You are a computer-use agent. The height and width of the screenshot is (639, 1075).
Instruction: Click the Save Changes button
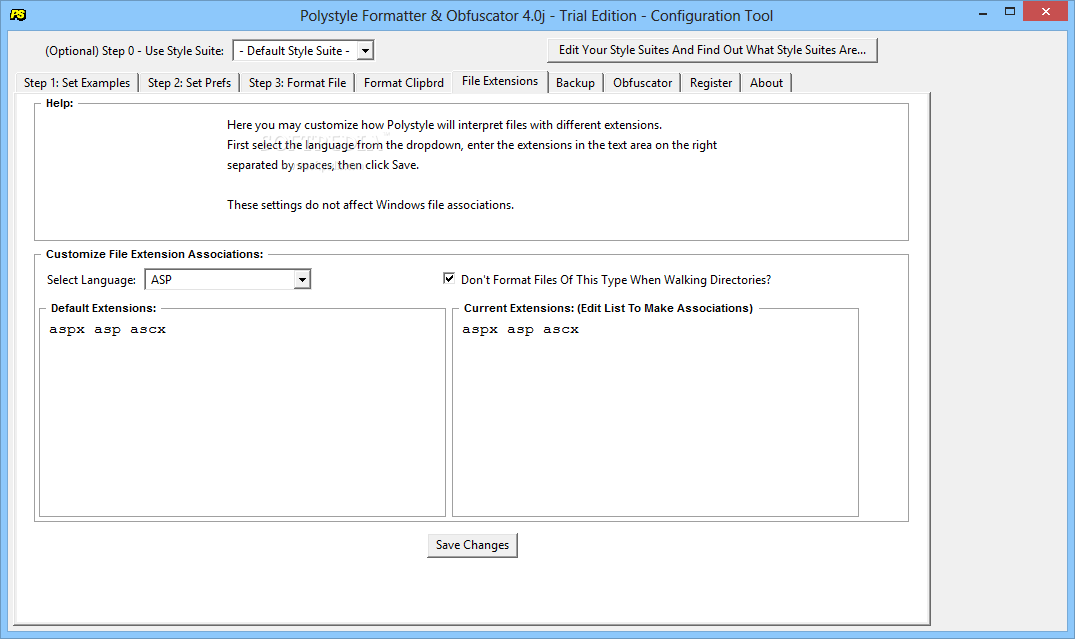472,545
